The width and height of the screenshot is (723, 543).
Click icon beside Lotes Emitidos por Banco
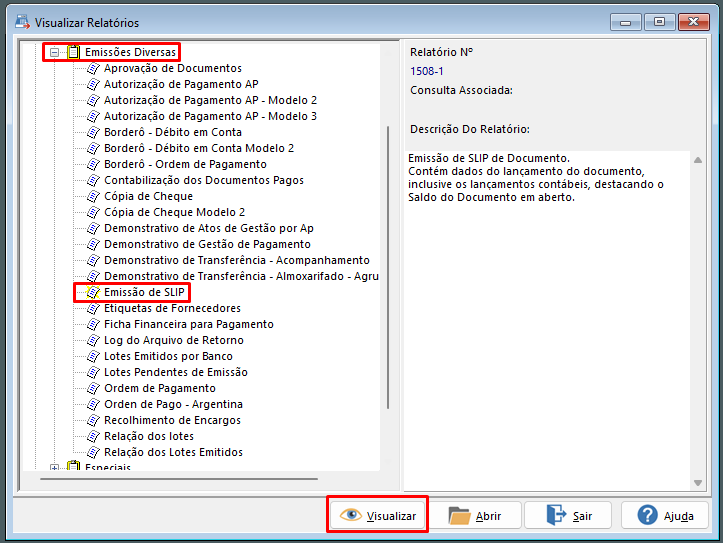pos(94,356)
